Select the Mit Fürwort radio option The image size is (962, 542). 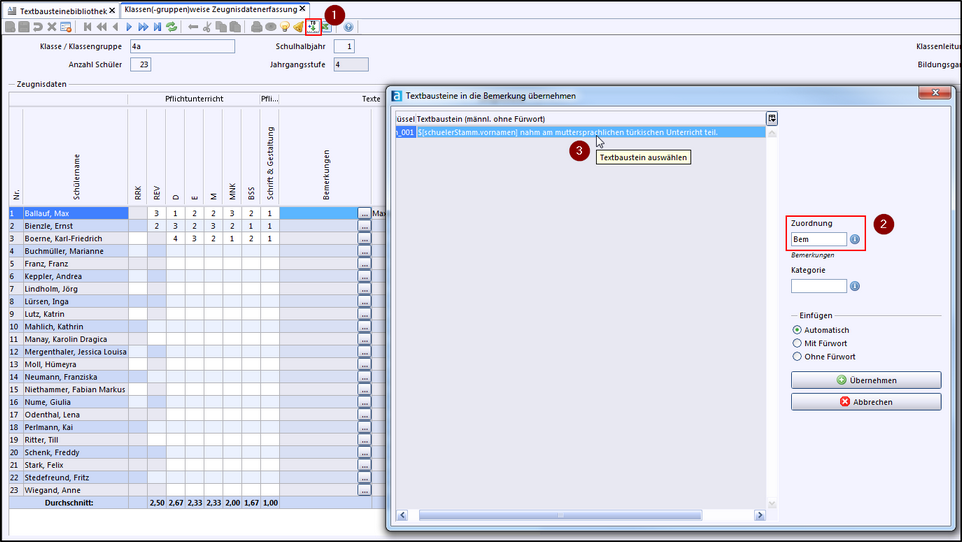tap(797, 343)
